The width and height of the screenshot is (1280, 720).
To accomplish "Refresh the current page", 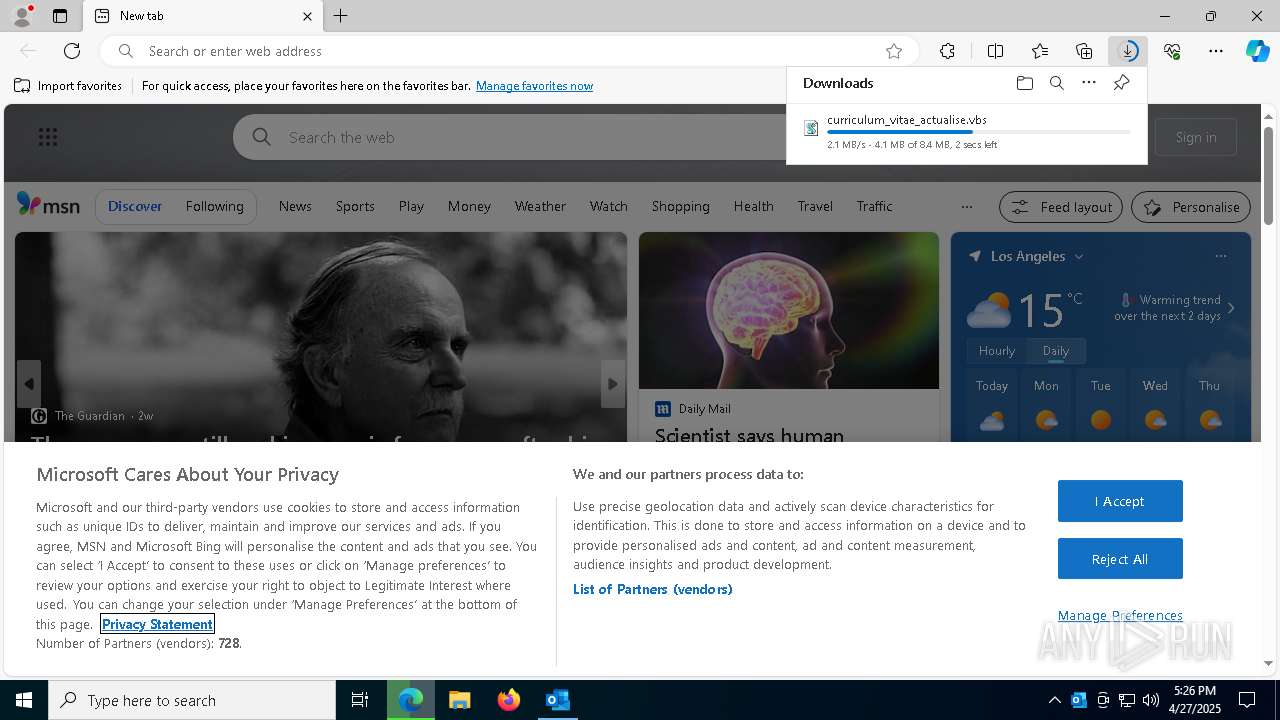I will point(72,51).
